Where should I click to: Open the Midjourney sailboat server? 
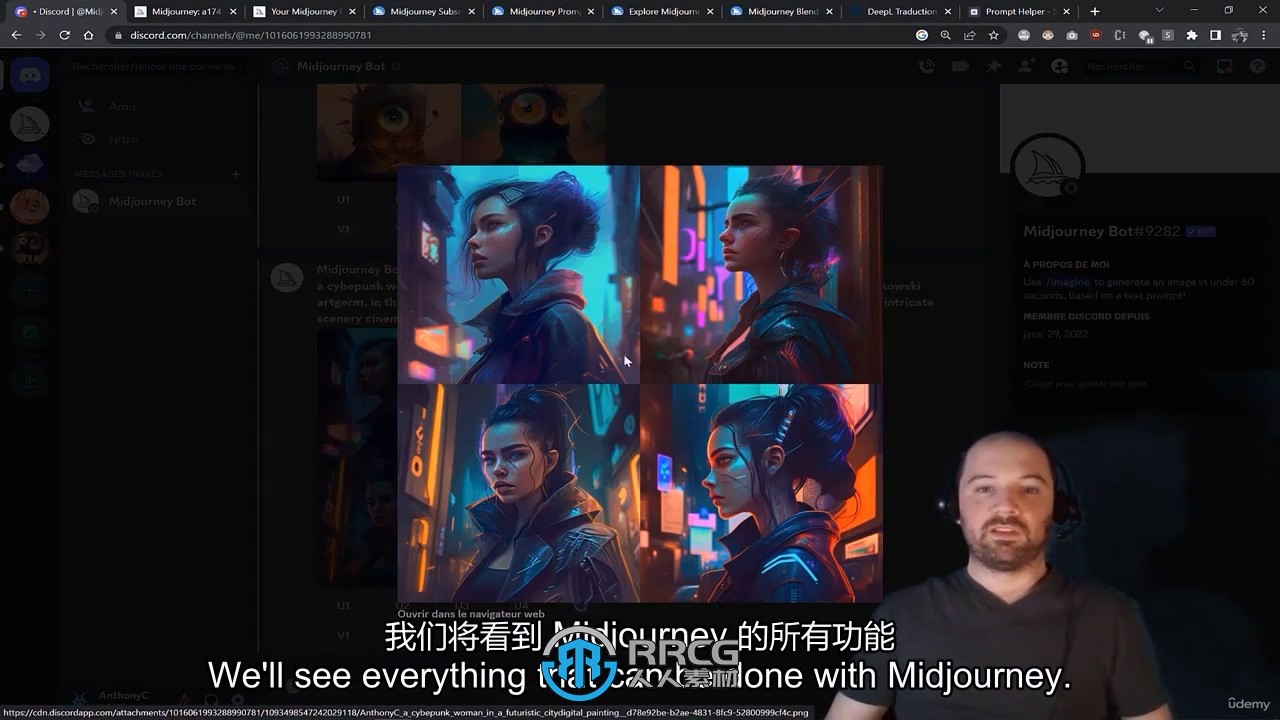[29, 124]
